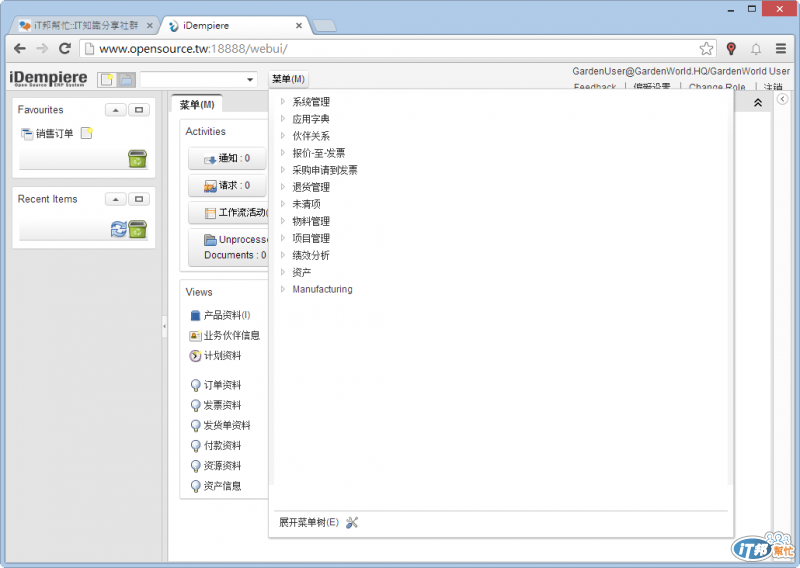The width and height of the screenshot is (800, 568).
Task: Open 发货单资料 view
Action: pos(220,425)
